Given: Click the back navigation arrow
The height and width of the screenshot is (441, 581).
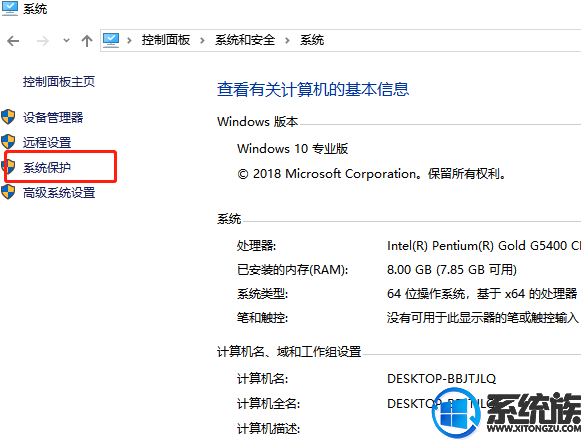Looking at the screenshot, I should pyautogui.click(x=13, y=41).
